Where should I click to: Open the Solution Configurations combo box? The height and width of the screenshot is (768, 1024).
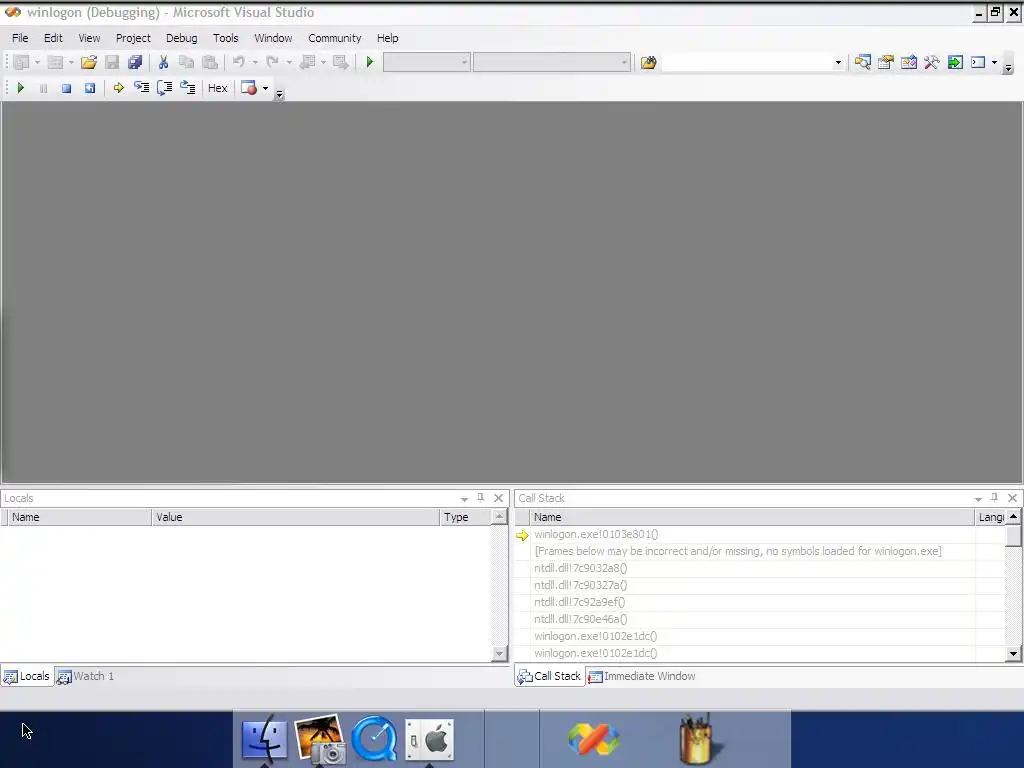[x=426, y=62]
